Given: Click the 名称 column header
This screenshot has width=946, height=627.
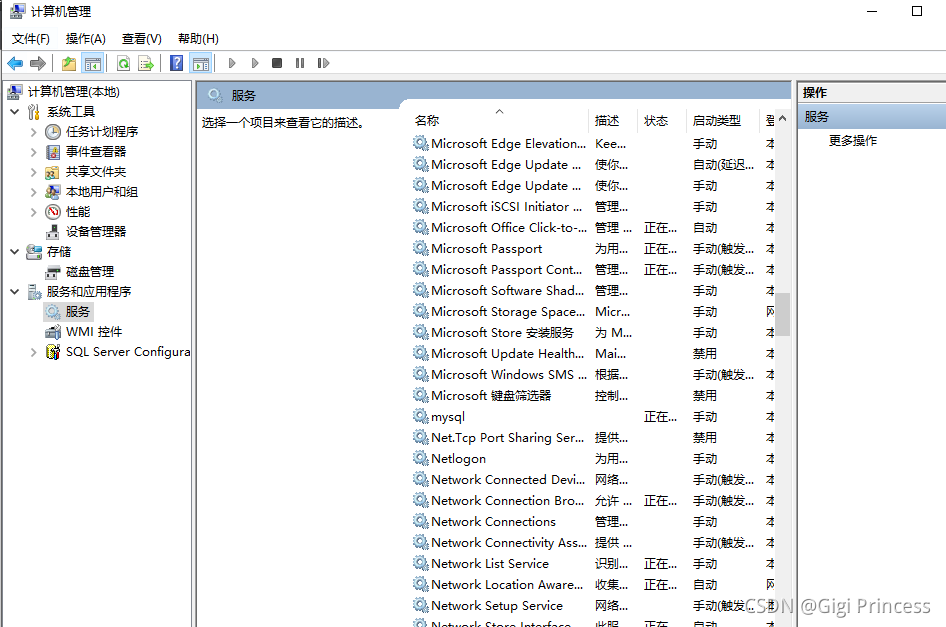Looking at the screenshot, I should coord(499,121).
